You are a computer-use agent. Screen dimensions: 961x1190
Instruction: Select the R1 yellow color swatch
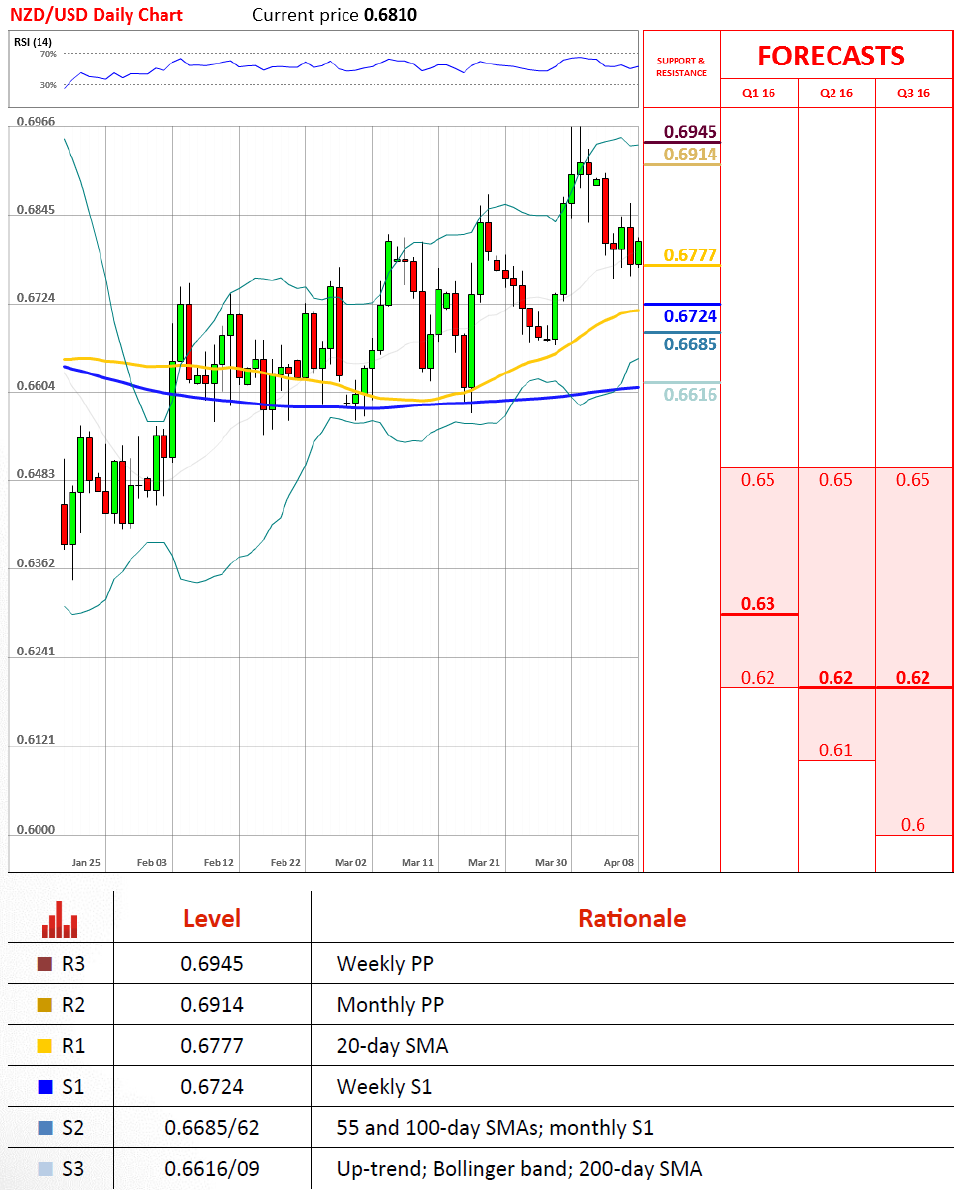point(45,1046)
